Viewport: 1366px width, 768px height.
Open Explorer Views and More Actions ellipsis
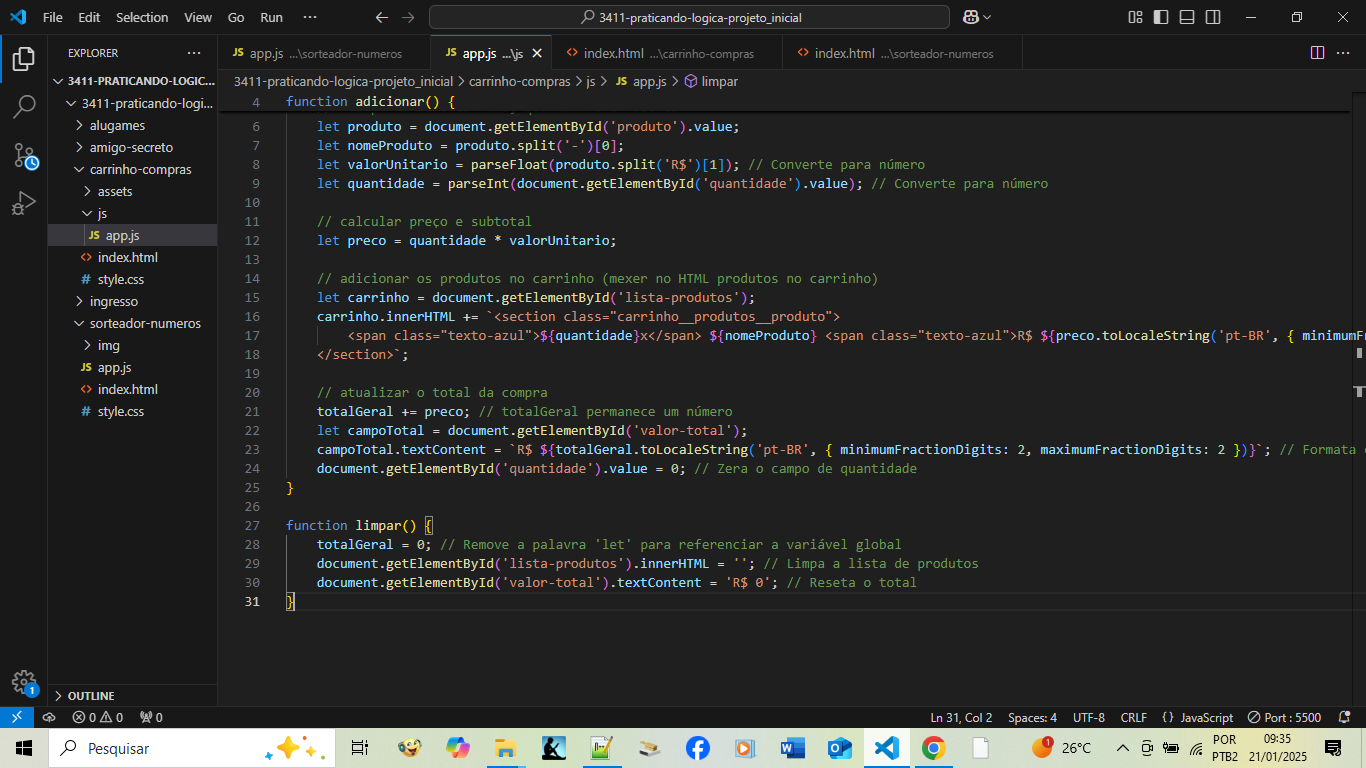pyautogui.click(x=194, y=53)
